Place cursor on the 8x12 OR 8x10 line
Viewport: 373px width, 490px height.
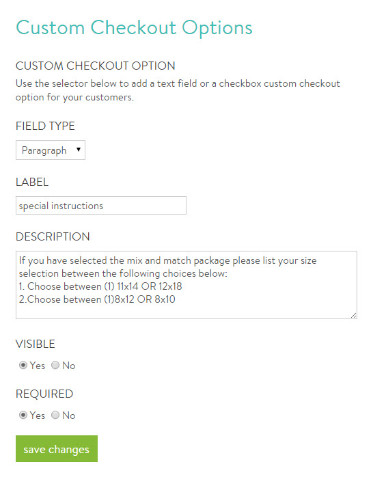(x=97, y=299)
